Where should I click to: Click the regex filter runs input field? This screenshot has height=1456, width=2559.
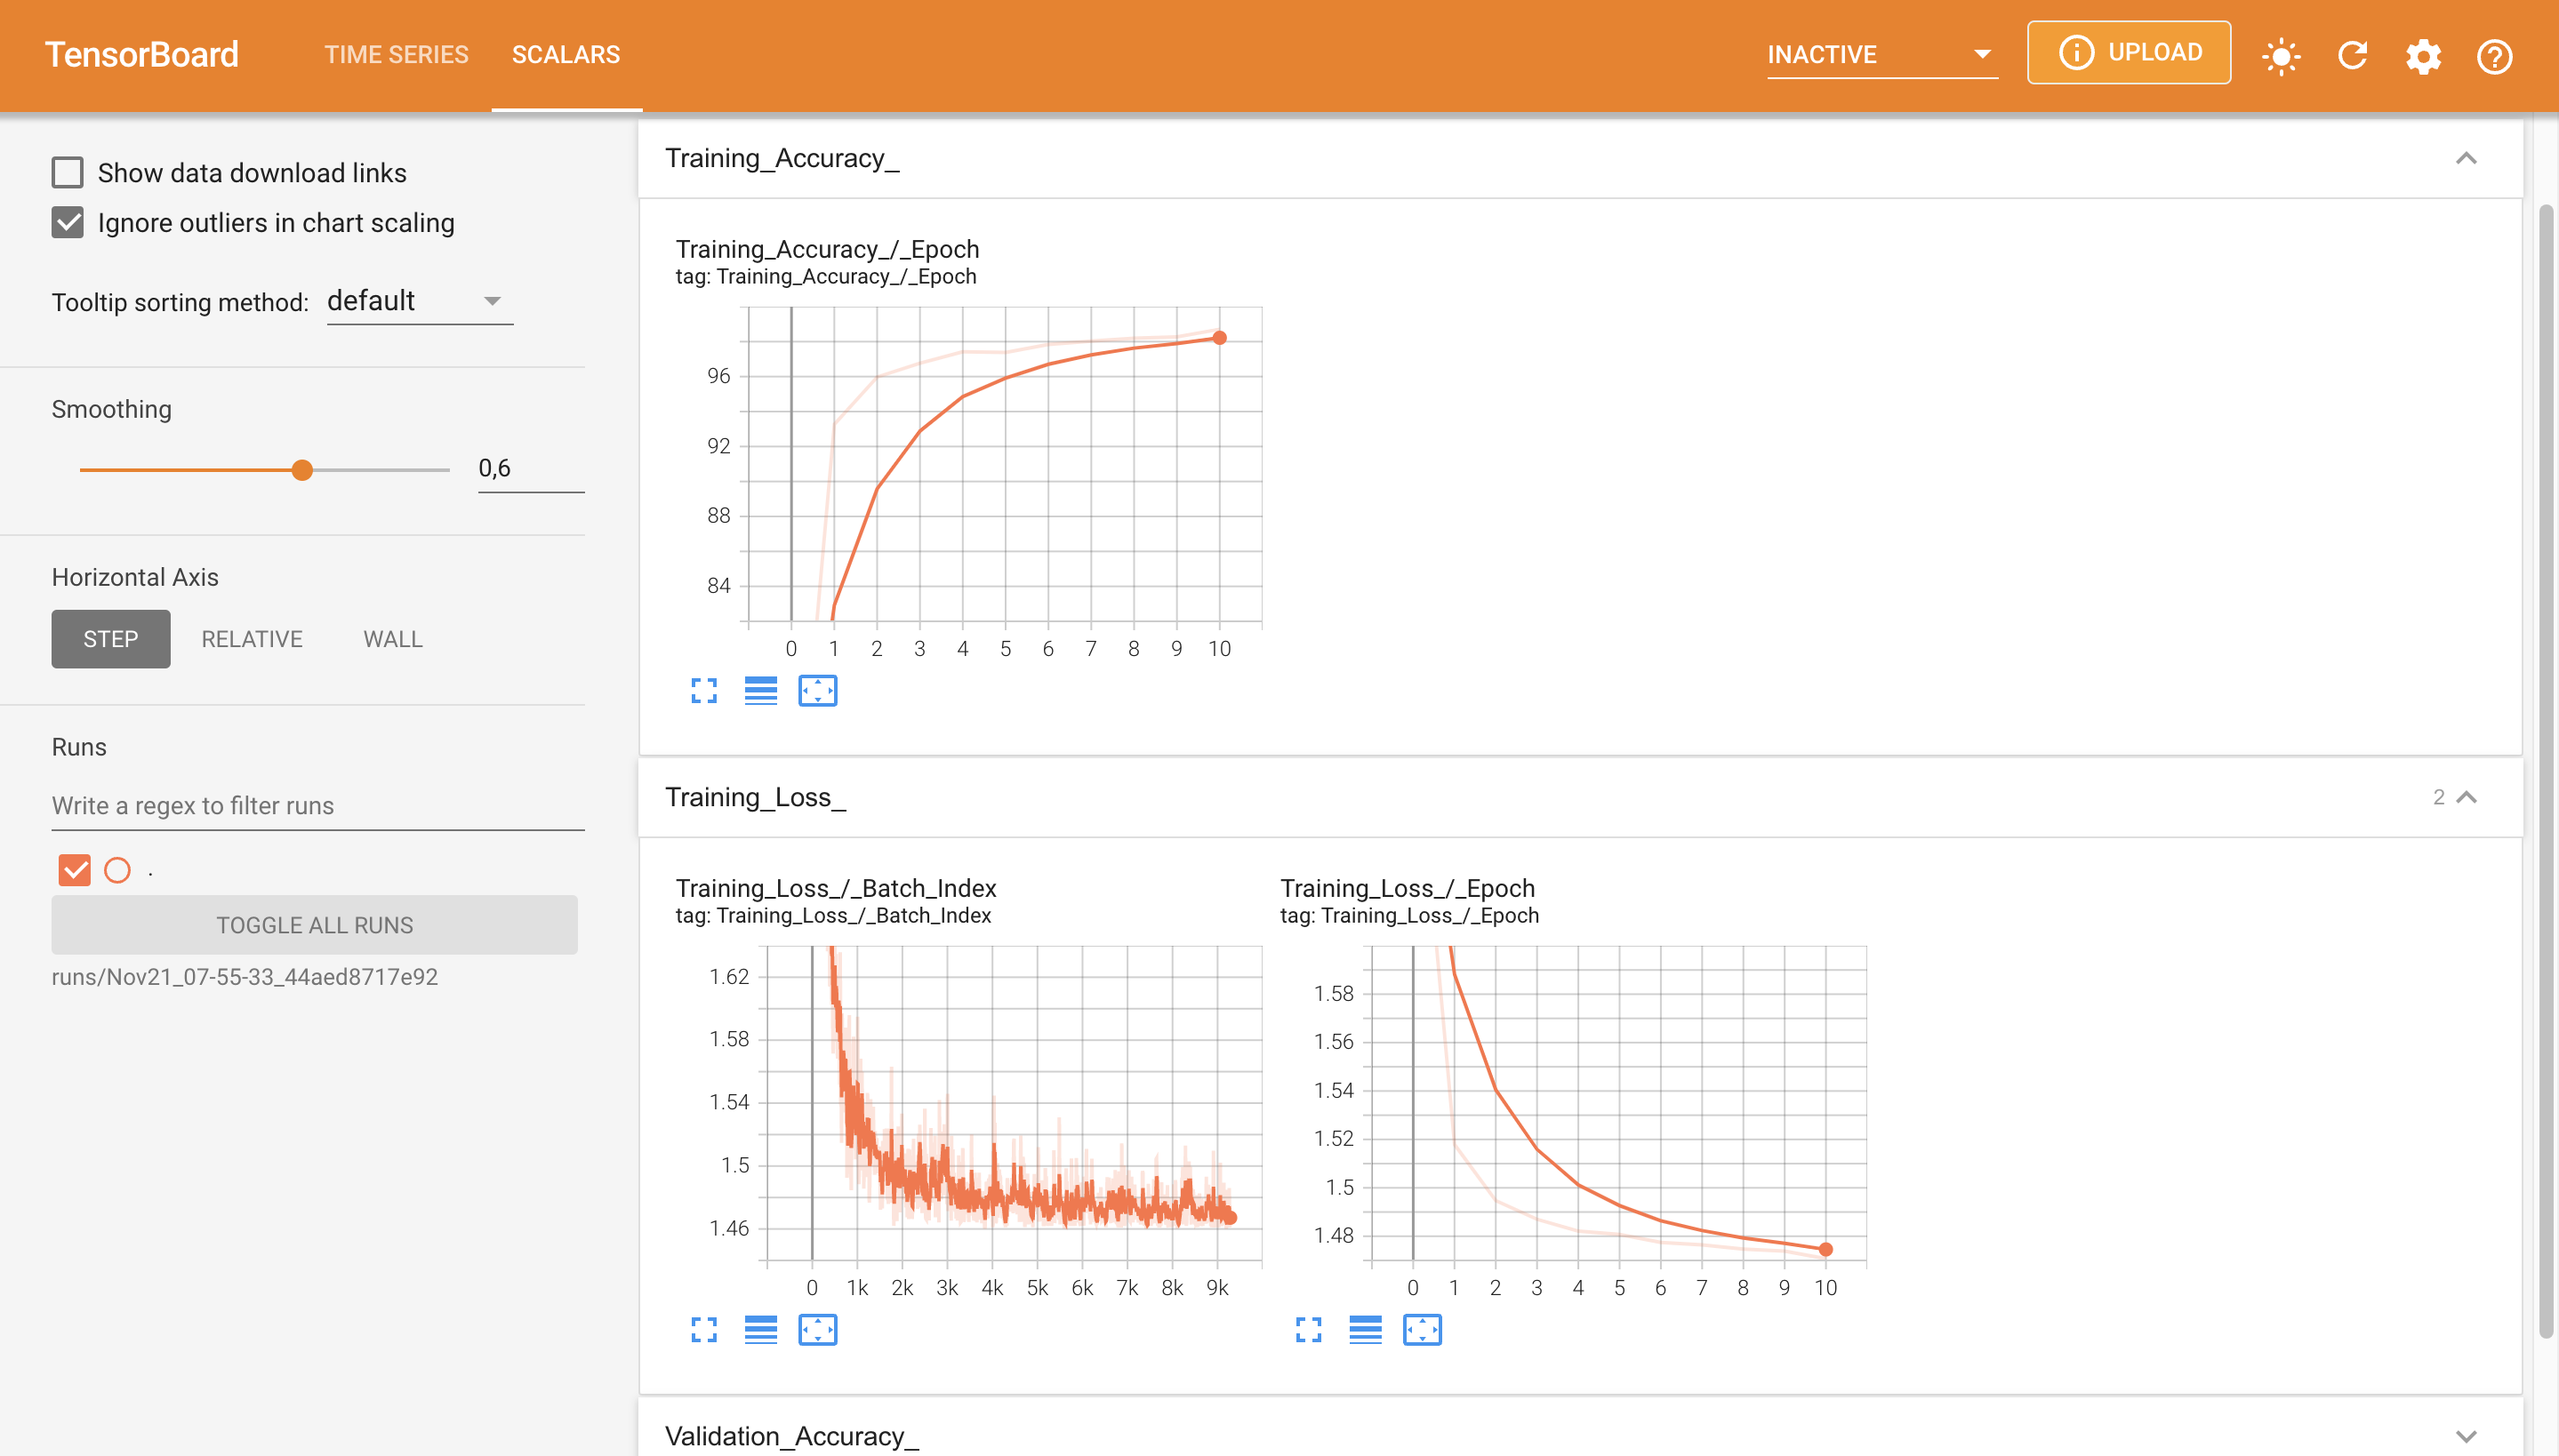click(317, 806)
